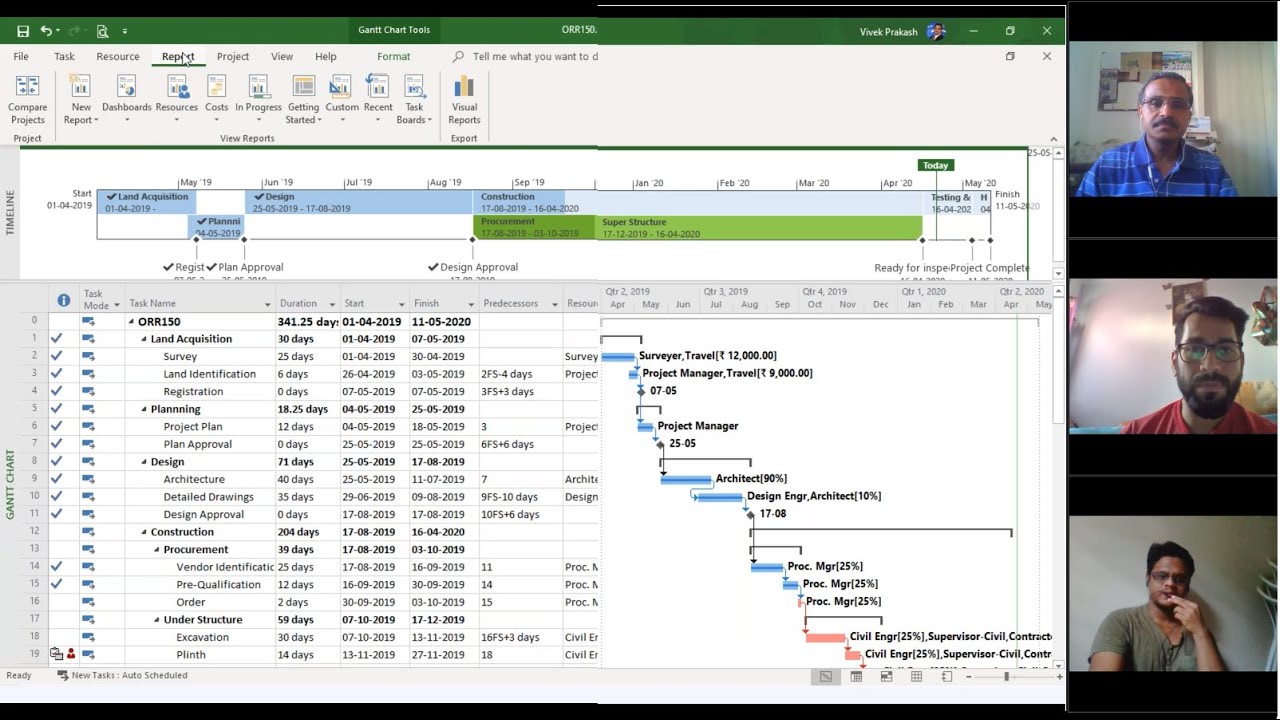The image size is (1280, 720).
Task: Switch to Task Usage view in the status bar
Action: point(856,676)
